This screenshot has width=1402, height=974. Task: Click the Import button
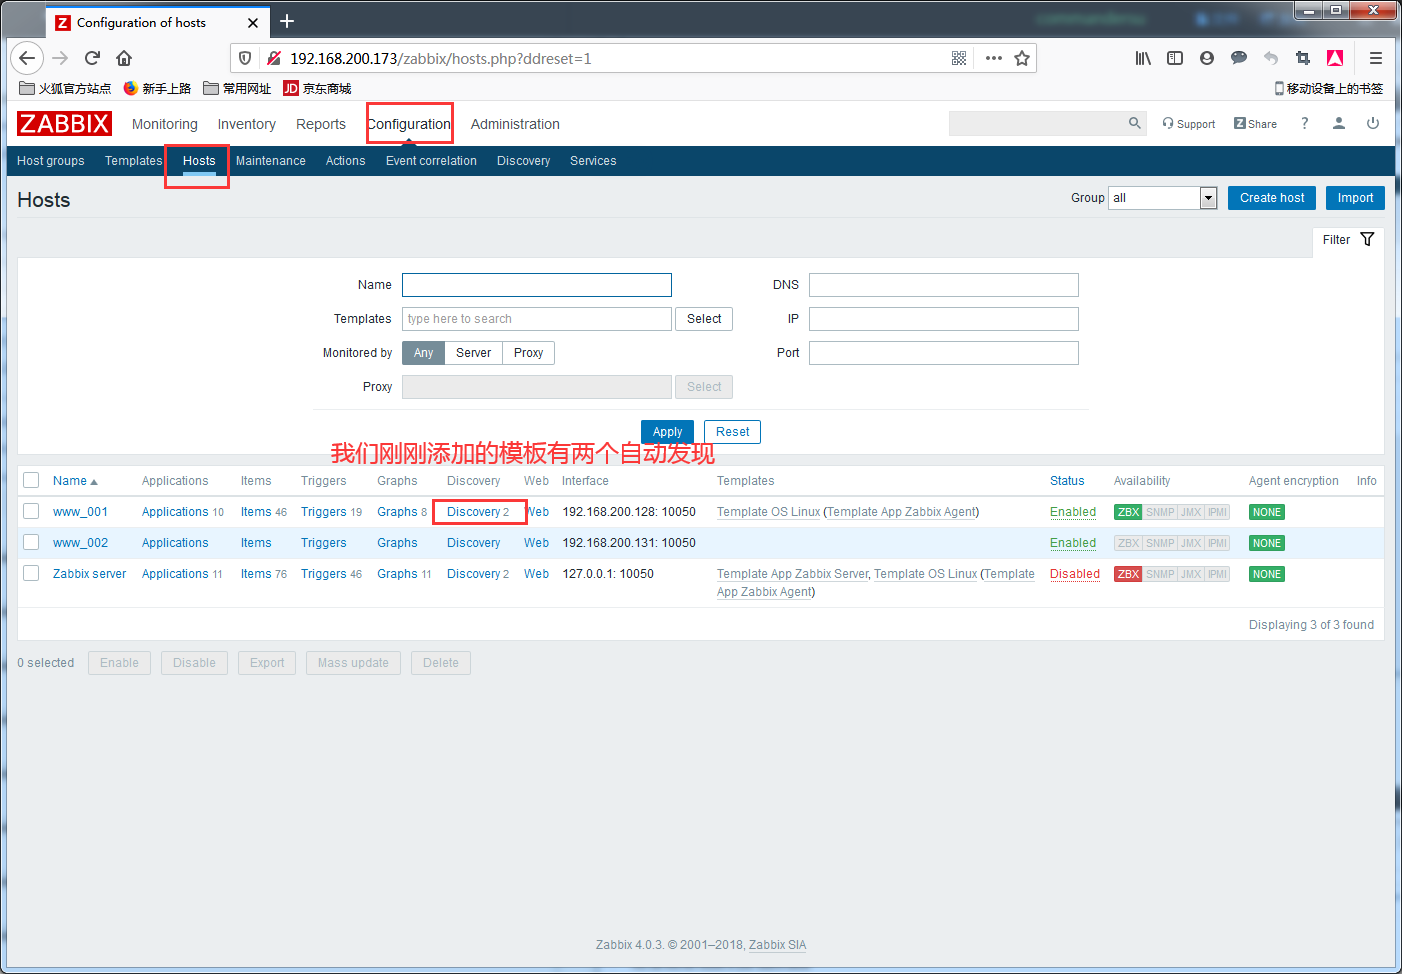pos(1355,198)
